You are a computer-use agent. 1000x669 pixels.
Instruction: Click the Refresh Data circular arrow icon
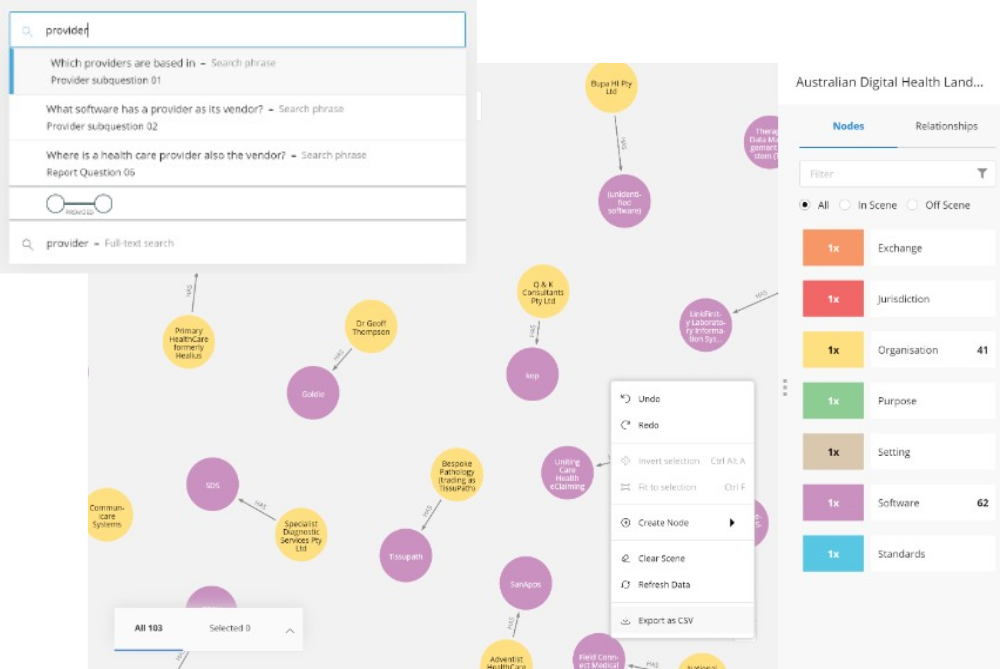(x=625, y=584)
